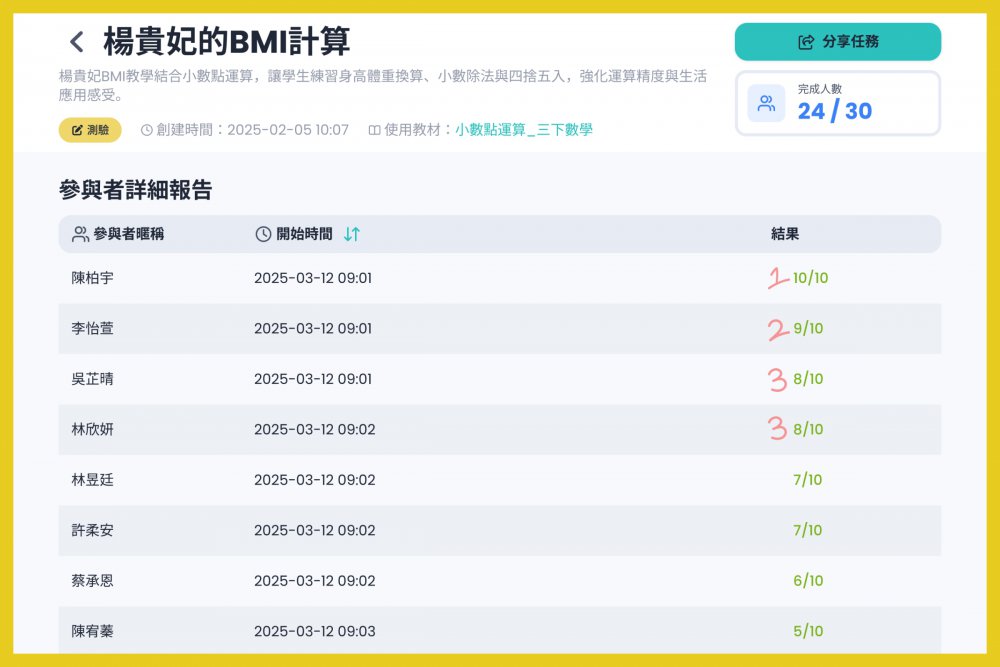The width and height of the screenshot is (1000, 667).
Task: Click the clock icon beside 創建時間
Action: [147, 130]
